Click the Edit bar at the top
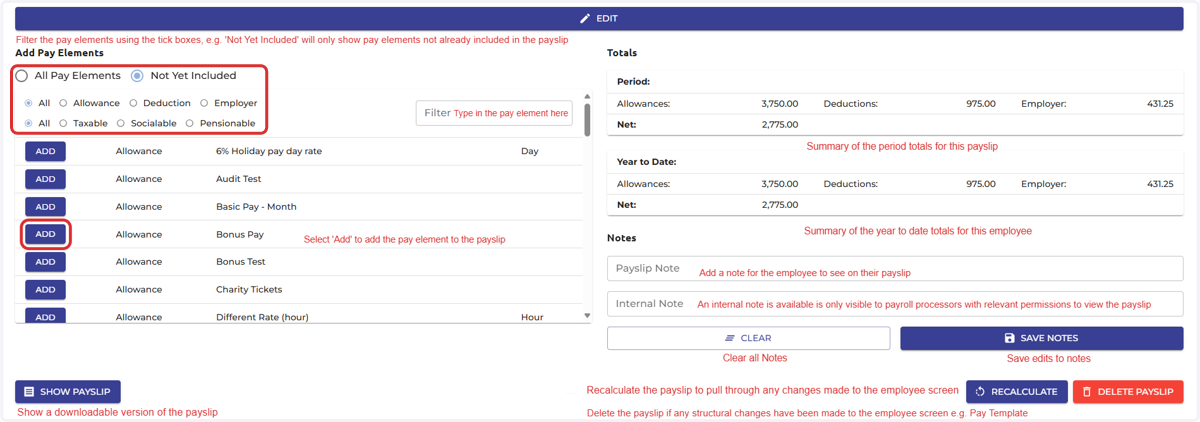Image resolution: width=1200 pixels, height=422 pixels. 599,18
